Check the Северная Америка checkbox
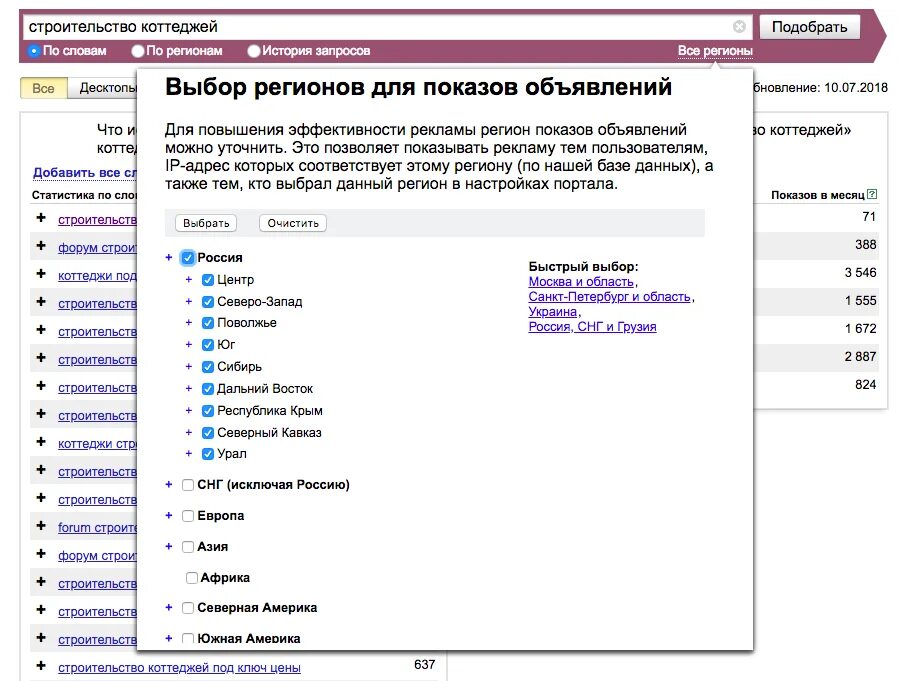907x681 pixels. (x=188, y=608)
